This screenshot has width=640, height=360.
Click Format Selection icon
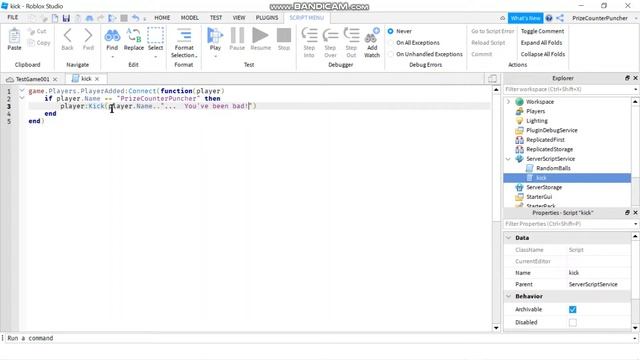184,36
